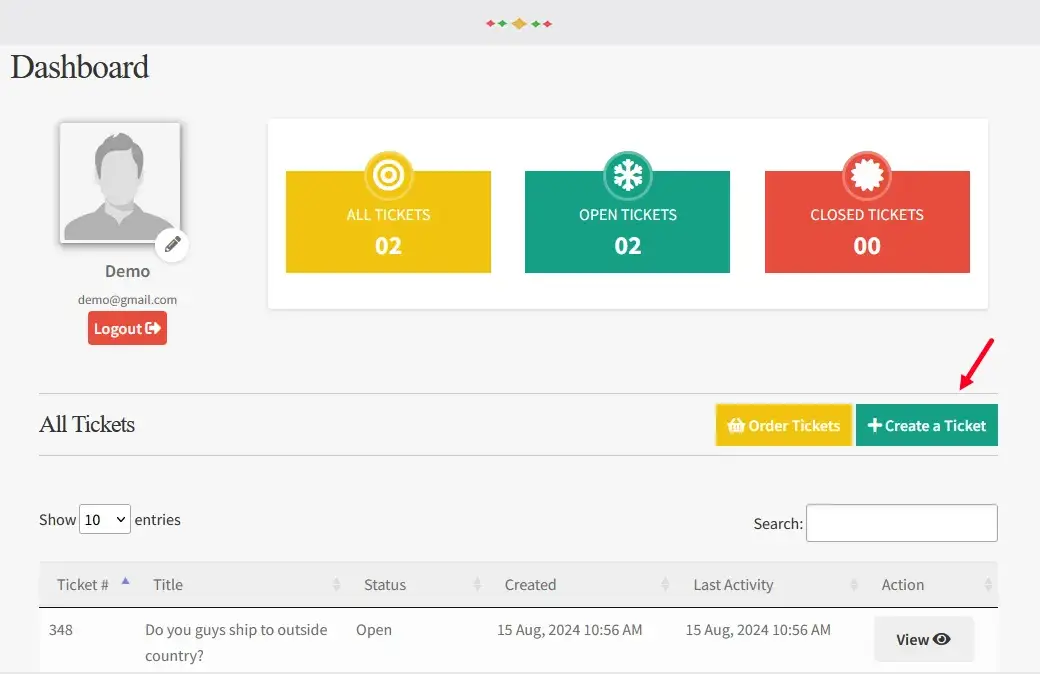Screen dimensions: 1040x674
Task: Sort table by Action column
Action: pyautogui.click(x=931, y=584)
